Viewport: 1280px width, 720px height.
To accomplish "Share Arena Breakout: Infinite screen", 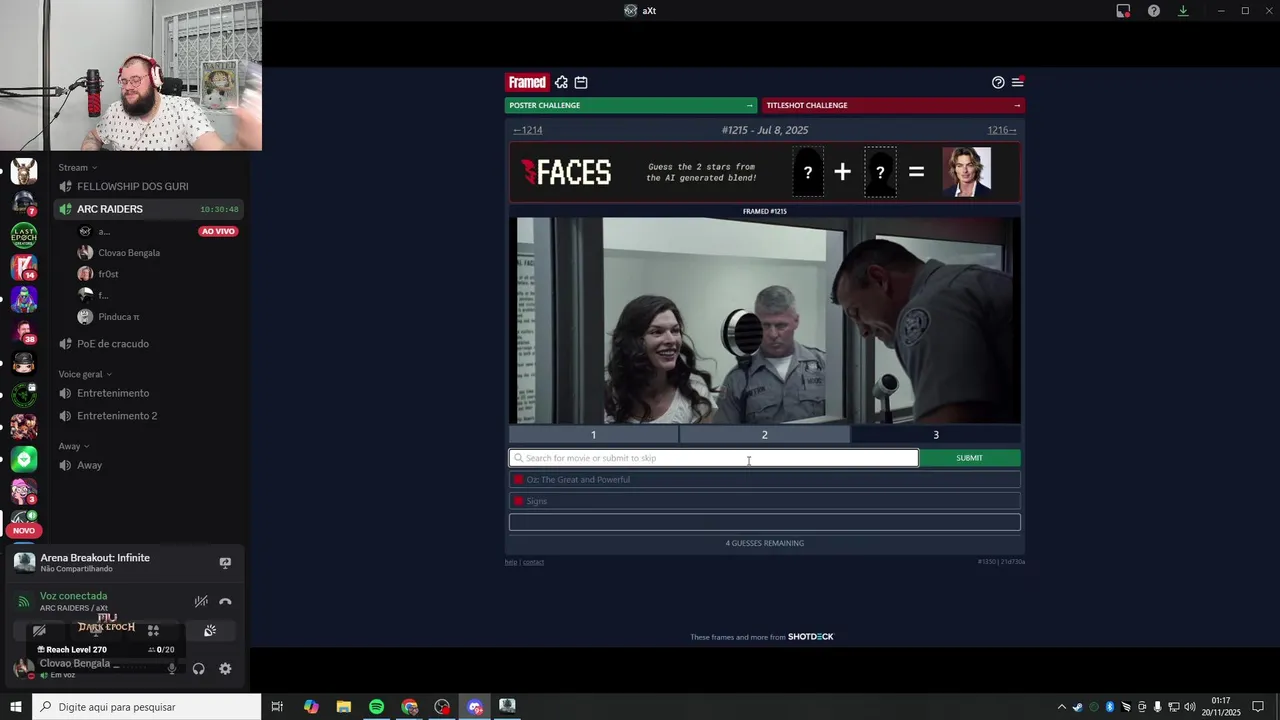I will (225, 563).
